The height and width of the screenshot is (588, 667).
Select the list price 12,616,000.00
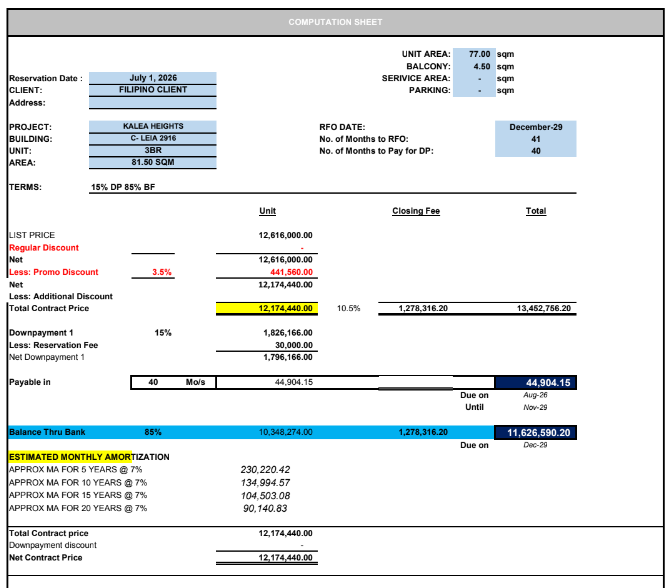coord(285,235)
